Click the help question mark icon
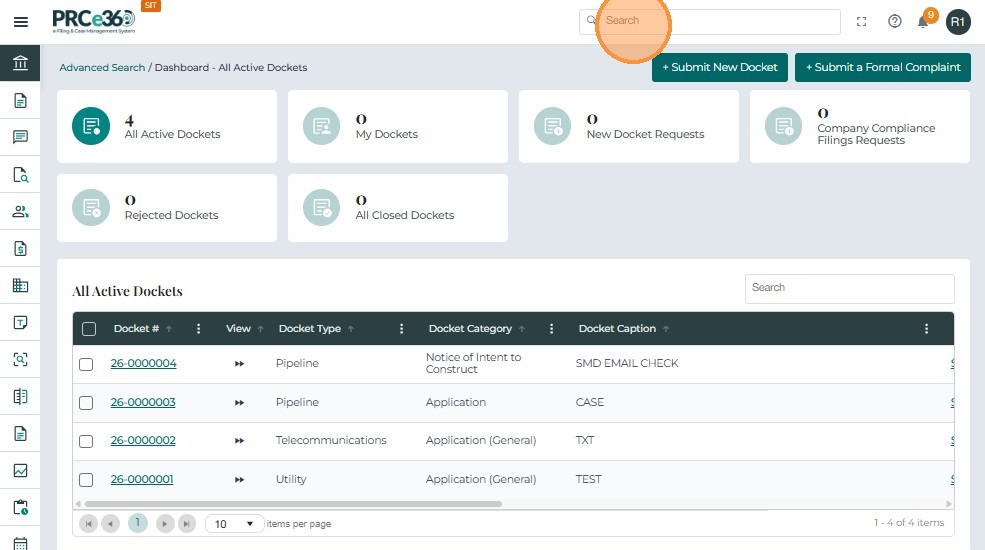This screenshot has width=985, height=550. [895, 21]
